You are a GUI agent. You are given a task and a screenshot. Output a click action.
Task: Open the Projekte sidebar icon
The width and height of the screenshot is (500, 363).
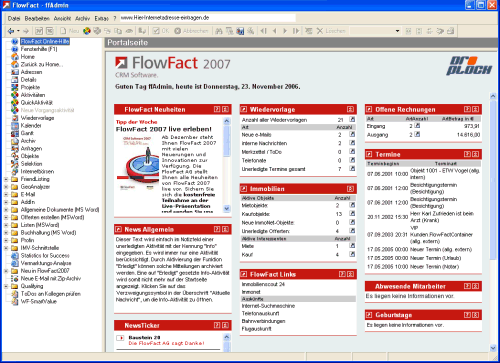pyautogui.click(x=15, y=87)
